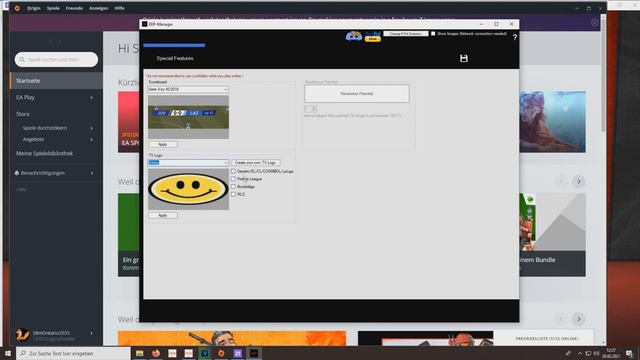640x360 pixels.
Task: Click the next arrow in first Origin carousel
Action: click(x=579, y=181)
